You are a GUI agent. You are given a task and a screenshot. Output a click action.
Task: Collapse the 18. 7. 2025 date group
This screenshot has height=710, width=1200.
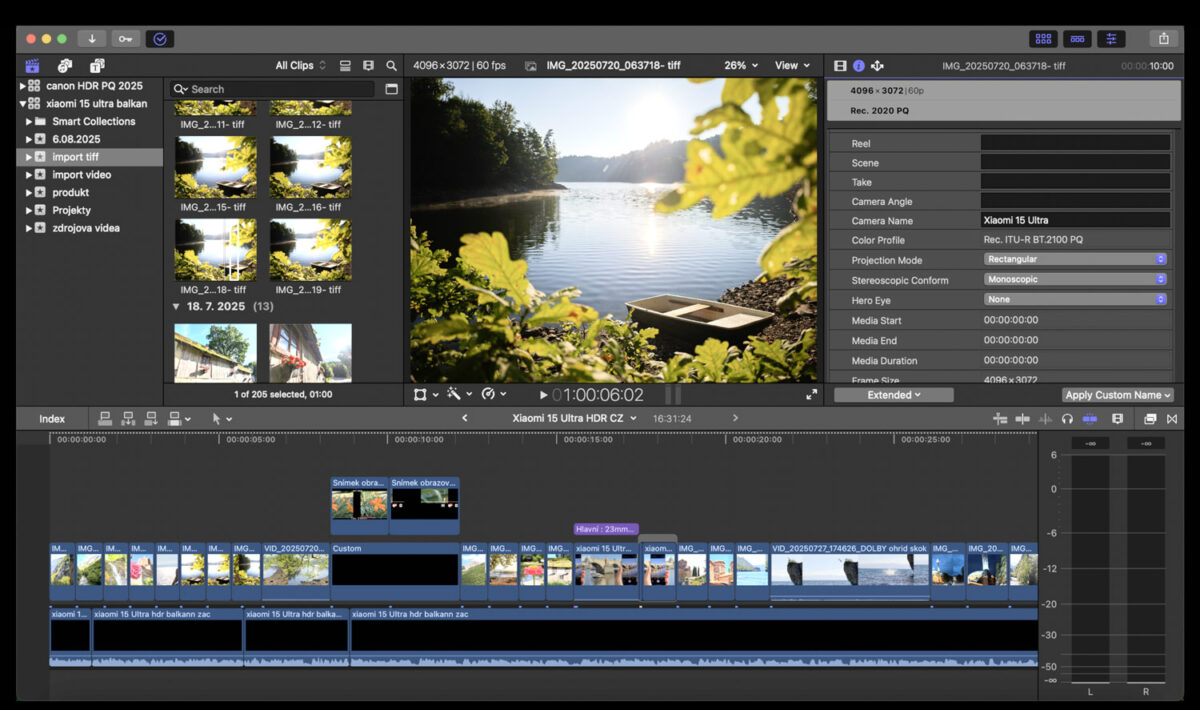tap(177, 306)
